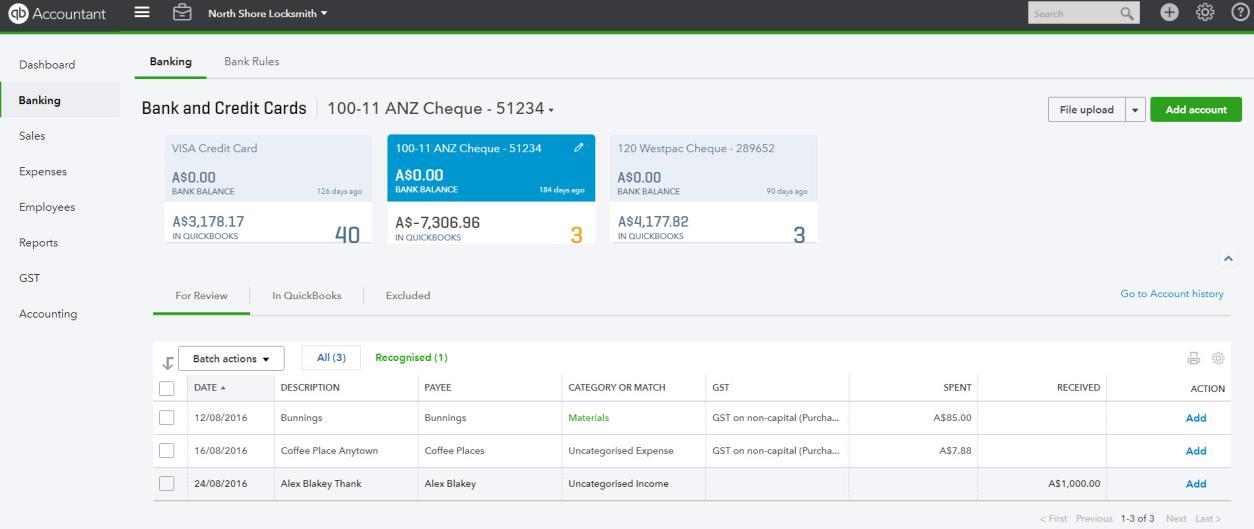
Task: Open the settings gear in header
Action: (x=1205, y=13)
